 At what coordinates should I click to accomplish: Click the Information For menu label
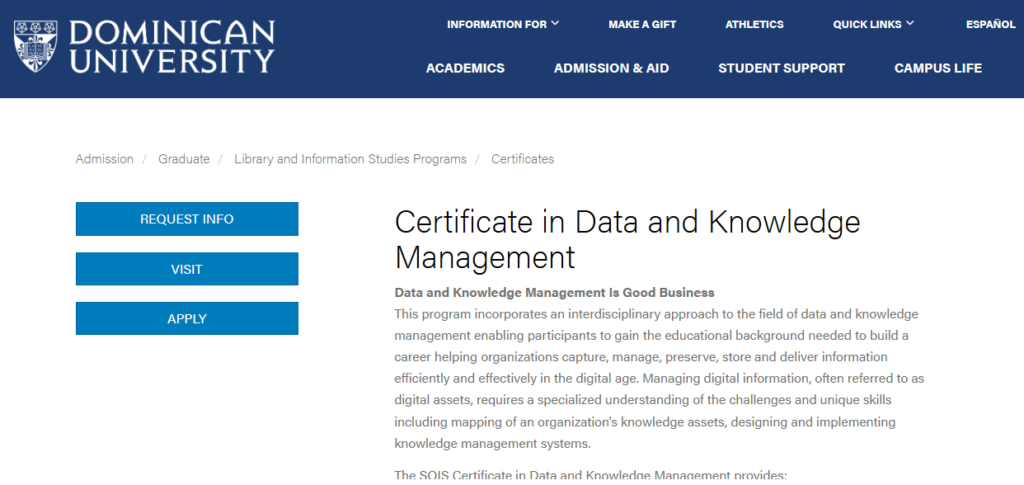pos(496,25)
